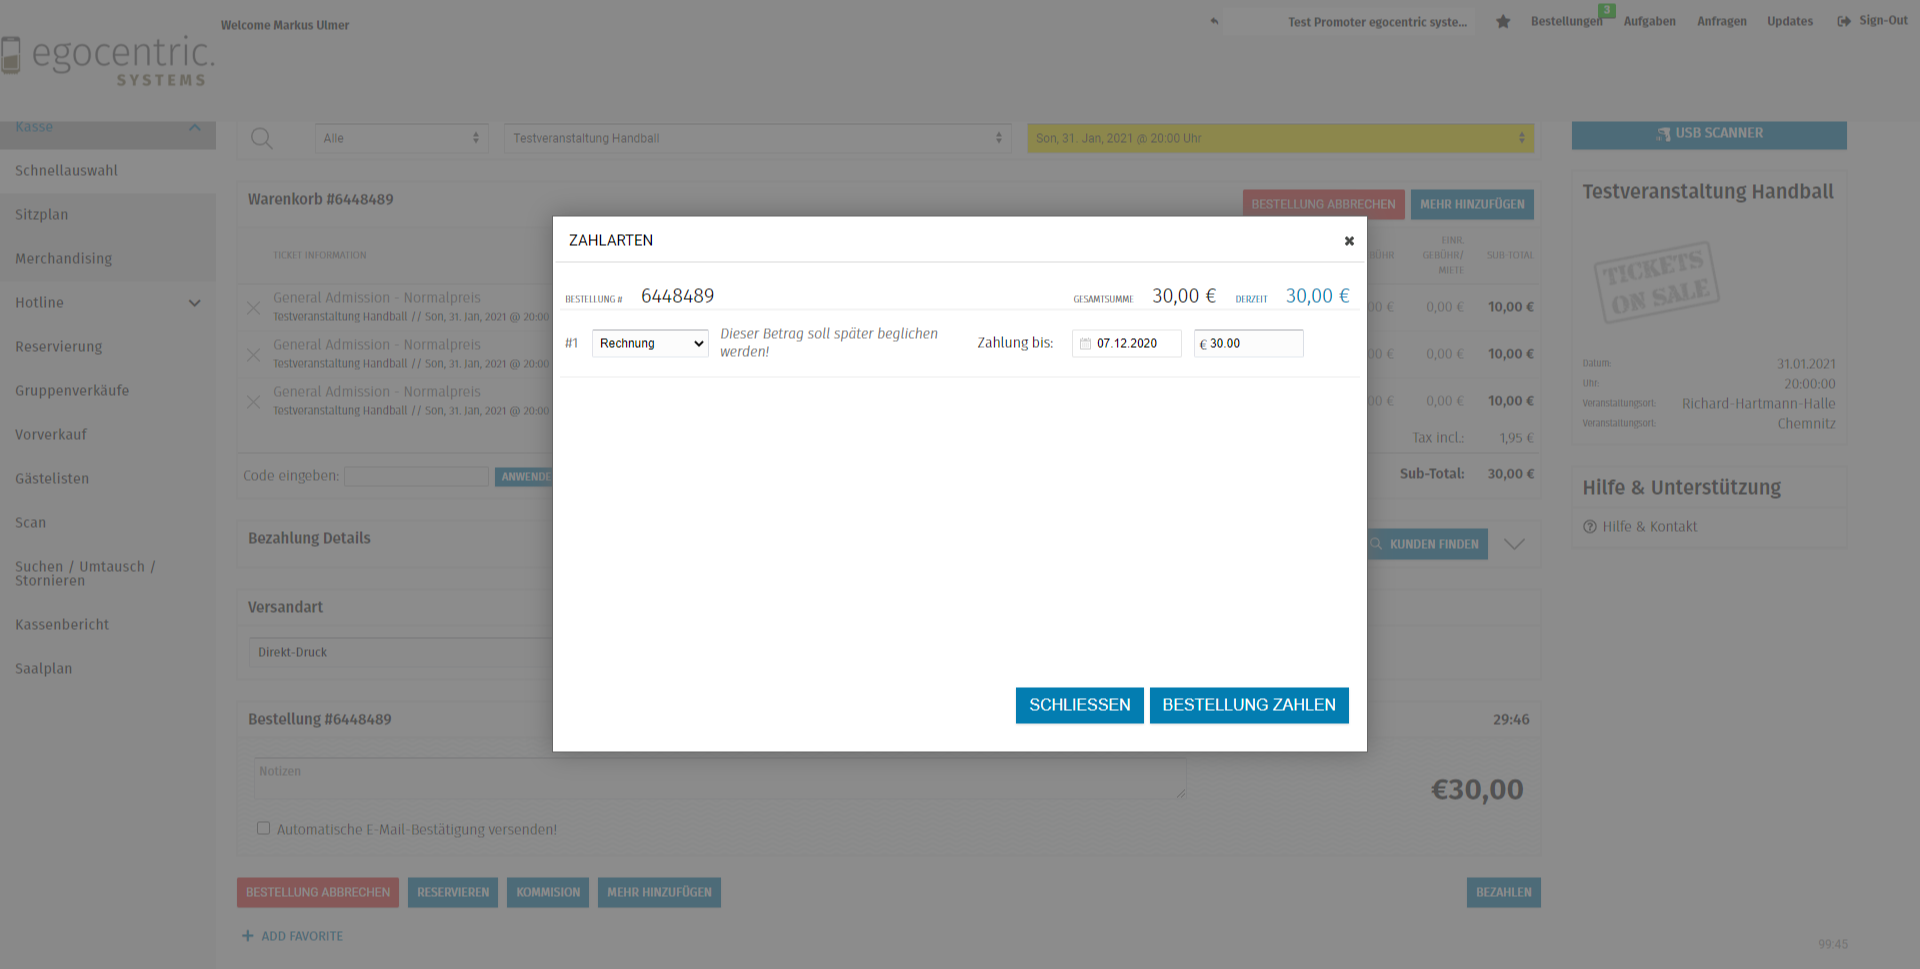
Task: Close the Zahlarten dialog with X
Action: (1348, 241)
